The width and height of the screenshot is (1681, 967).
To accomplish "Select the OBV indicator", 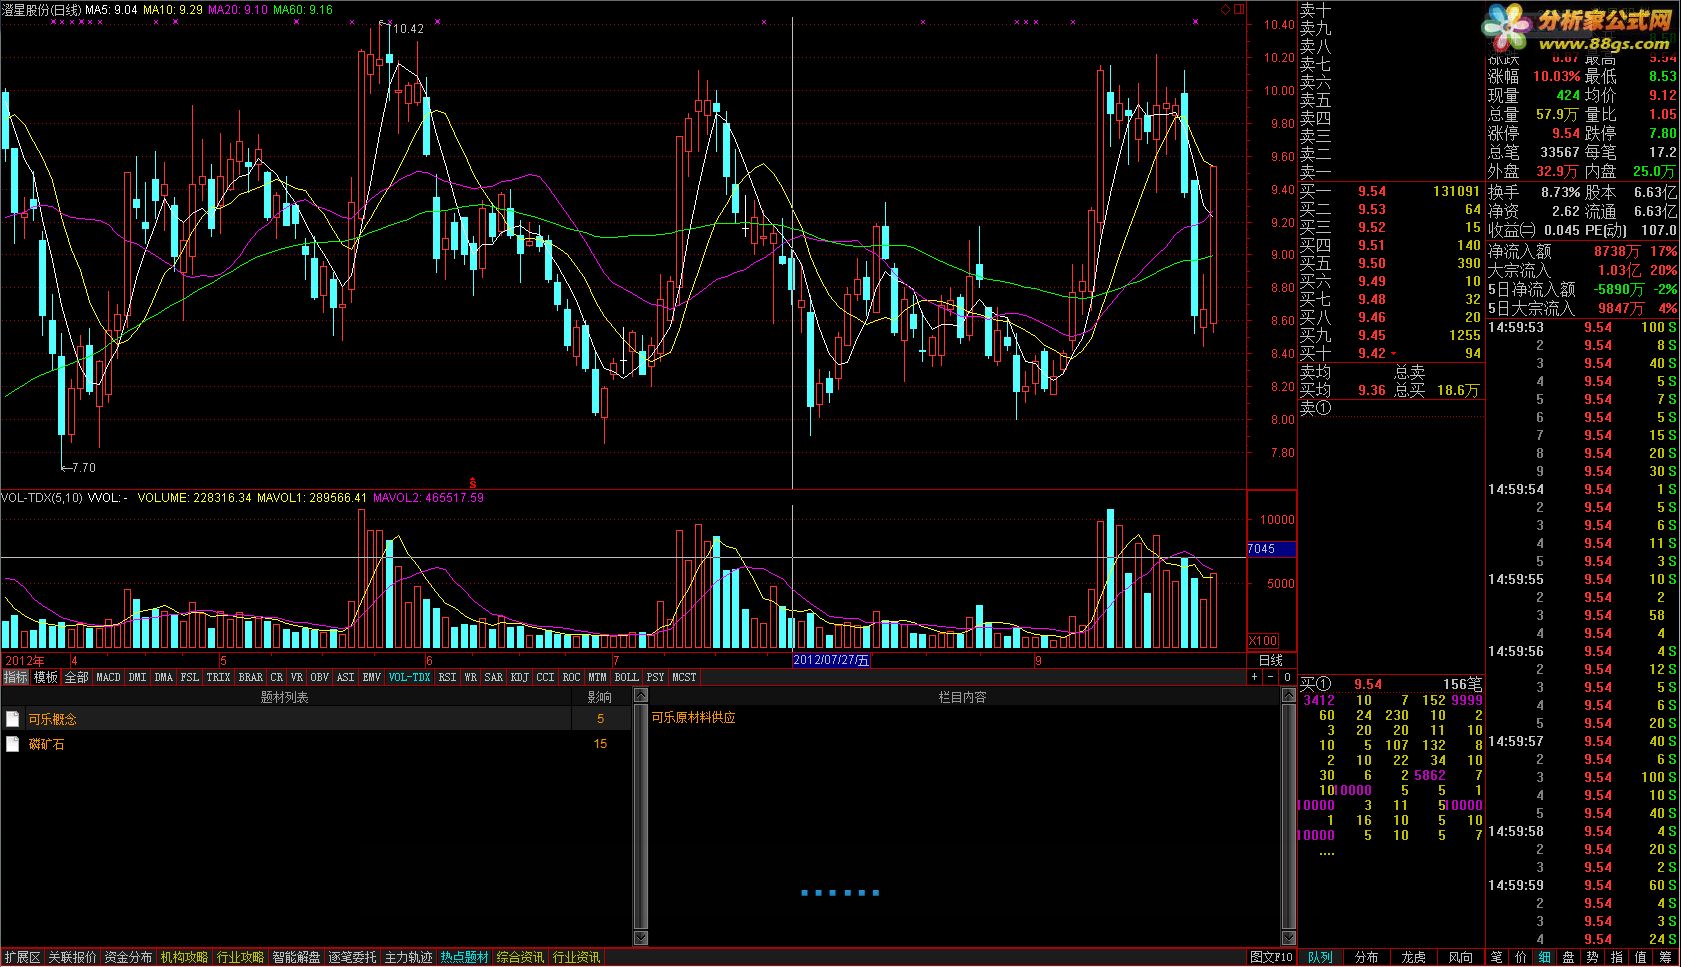I will click(320, 677).
